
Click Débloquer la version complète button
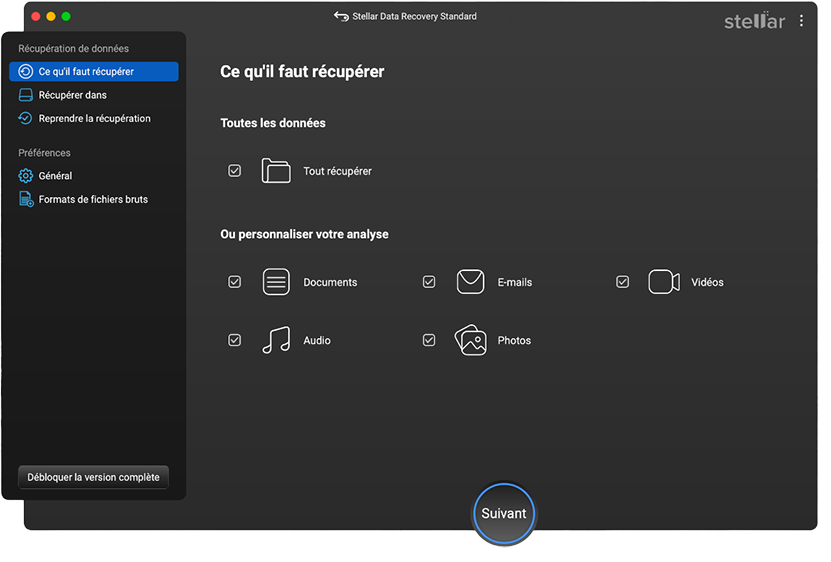pos(93,477)
